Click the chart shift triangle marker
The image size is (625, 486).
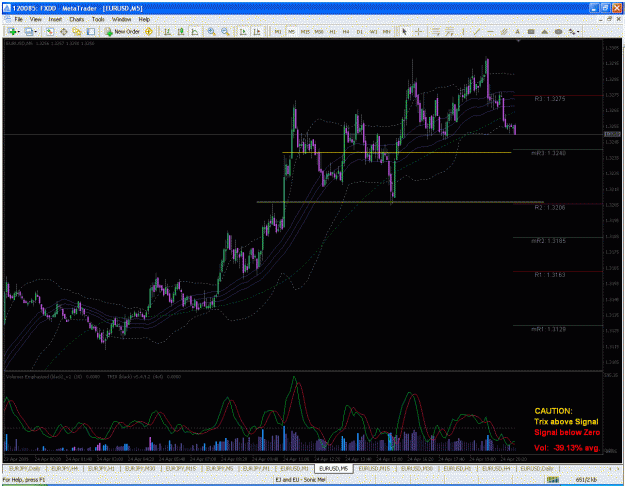pyautogui.click(x=518, y=41)
